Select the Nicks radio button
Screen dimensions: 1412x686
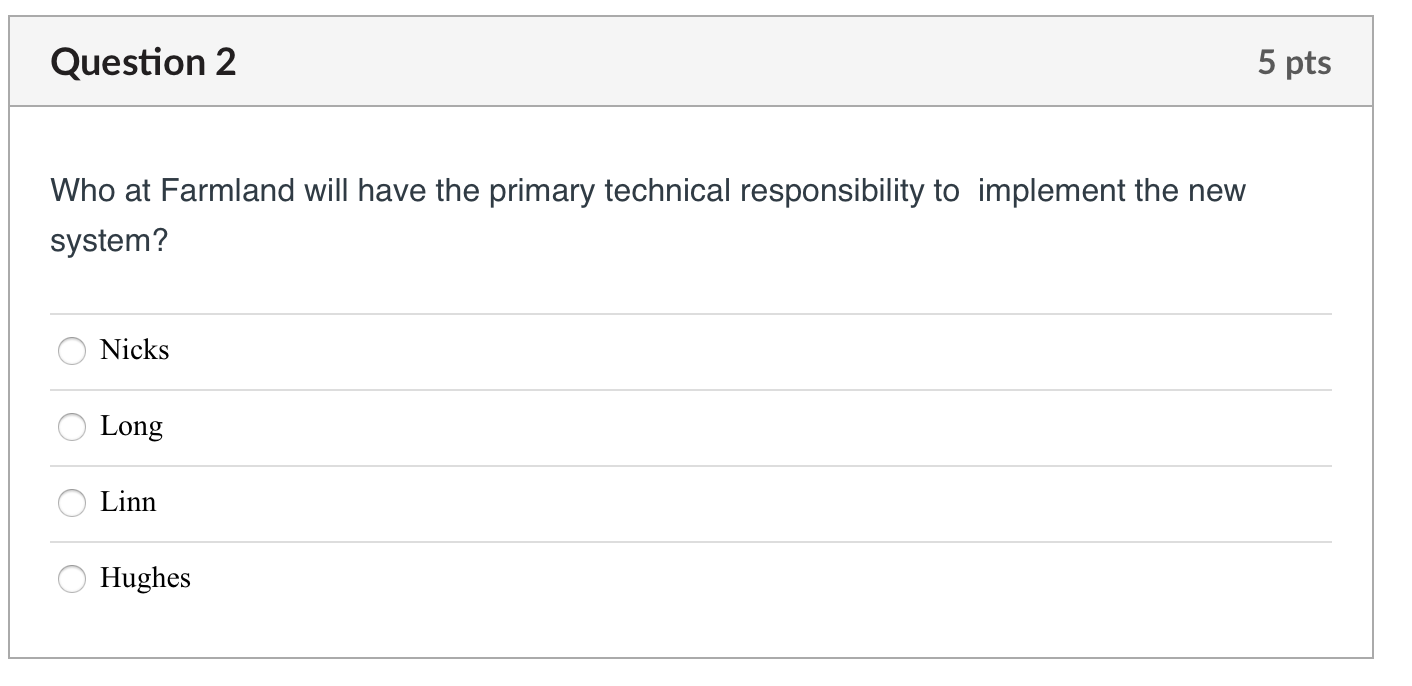[72, 351]
